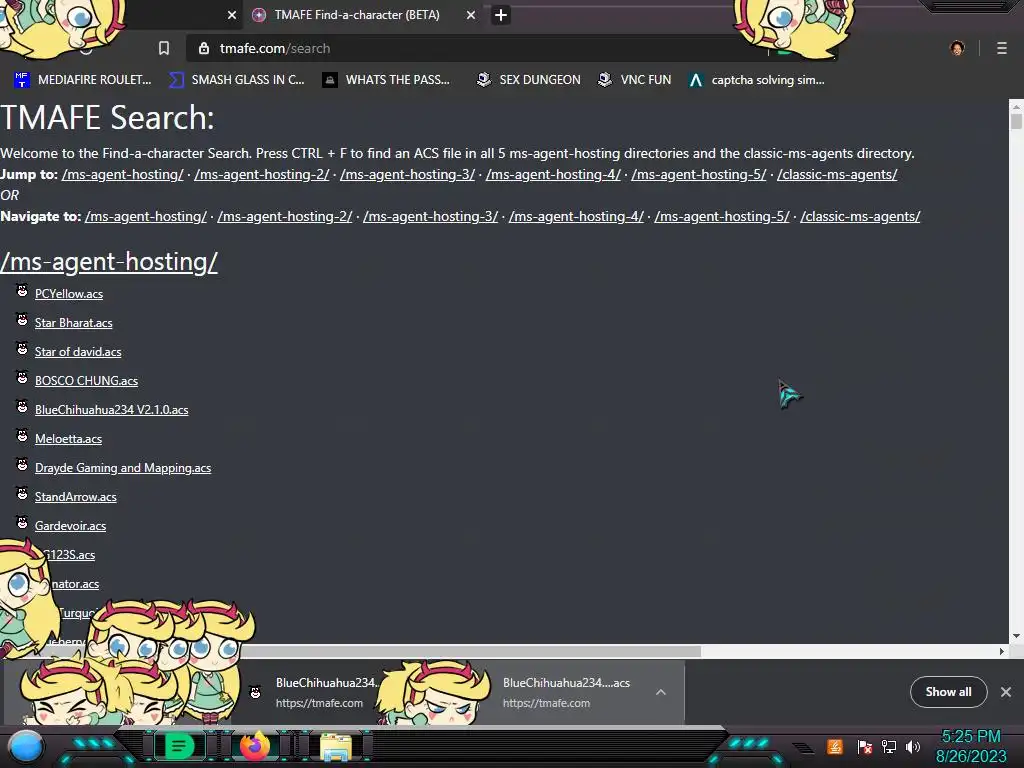Open WHATS THE PASS... bookmark
1024x768 pixels.
click(386, 80)
